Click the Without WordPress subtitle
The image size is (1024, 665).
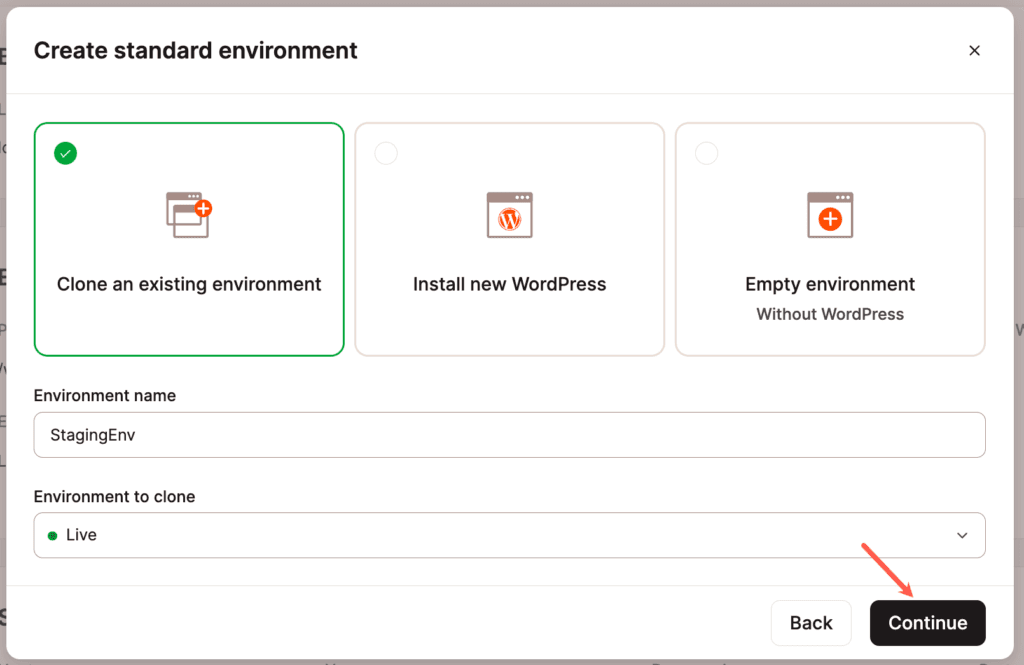(x=830, y=314)
